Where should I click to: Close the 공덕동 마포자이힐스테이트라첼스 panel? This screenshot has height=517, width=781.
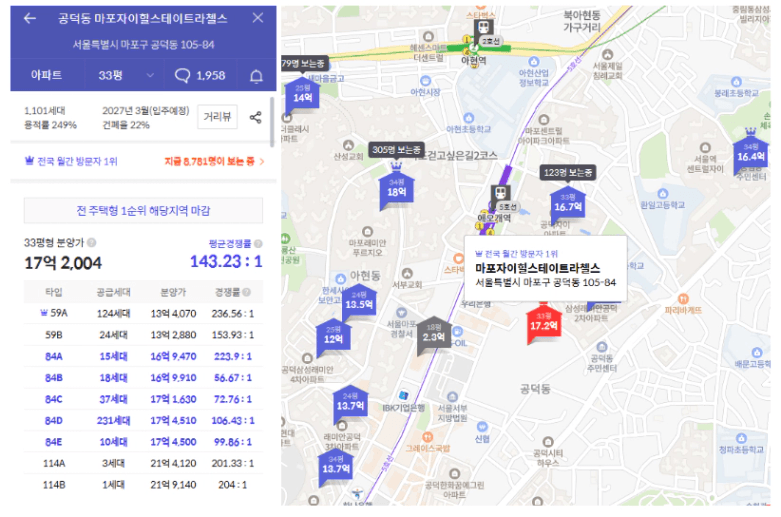258,18
